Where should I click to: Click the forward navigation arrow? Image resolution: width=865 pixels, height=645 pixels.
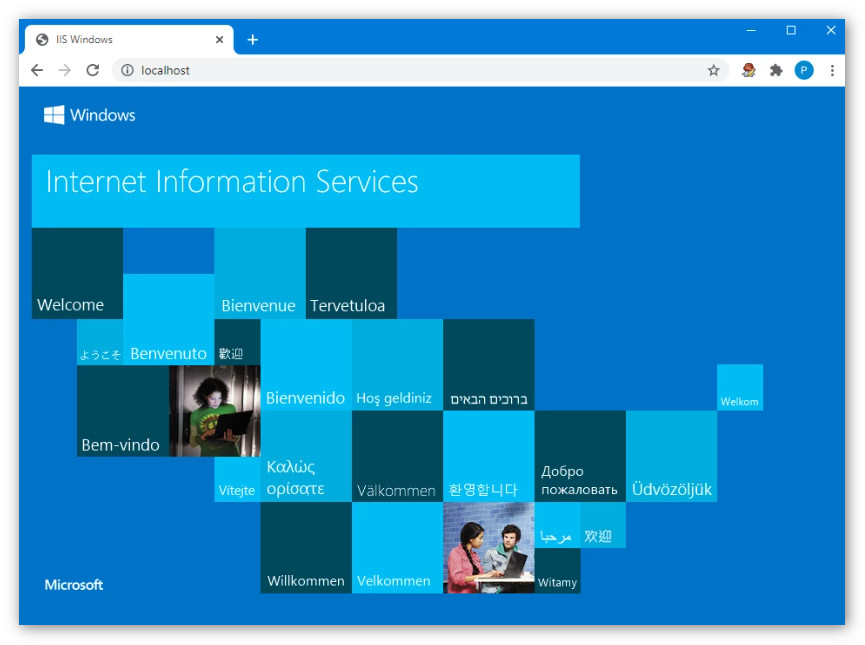click(65, 70)
